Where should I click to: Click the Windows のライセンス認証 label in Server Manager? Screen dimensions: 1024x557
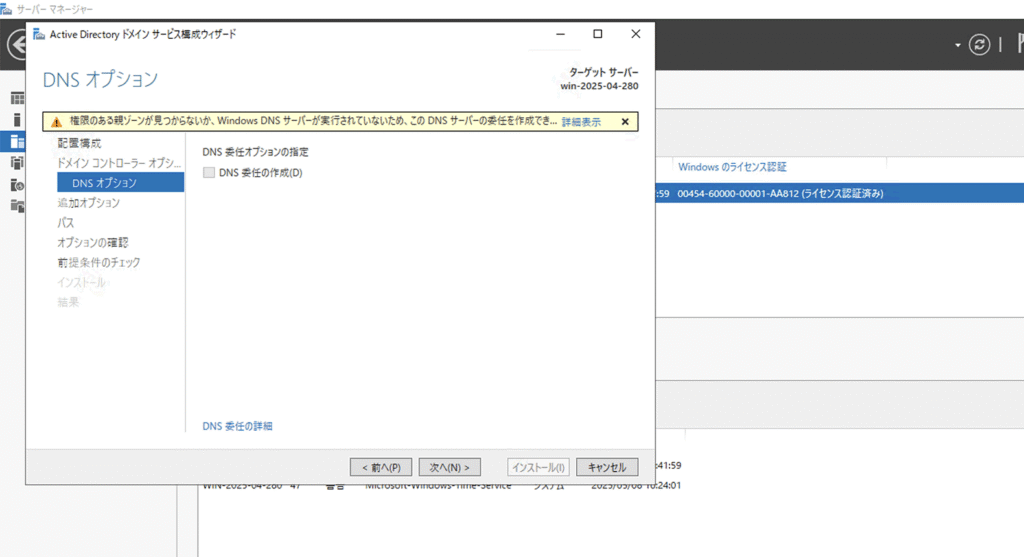[x=732, y=167]
